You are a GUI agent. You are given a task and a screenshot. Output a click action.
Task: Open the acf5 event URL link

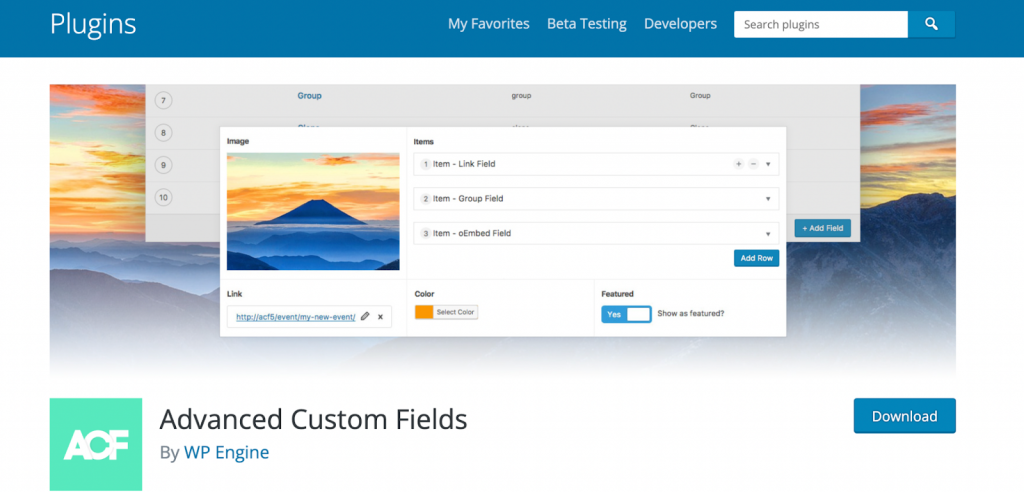click(296, 317)
